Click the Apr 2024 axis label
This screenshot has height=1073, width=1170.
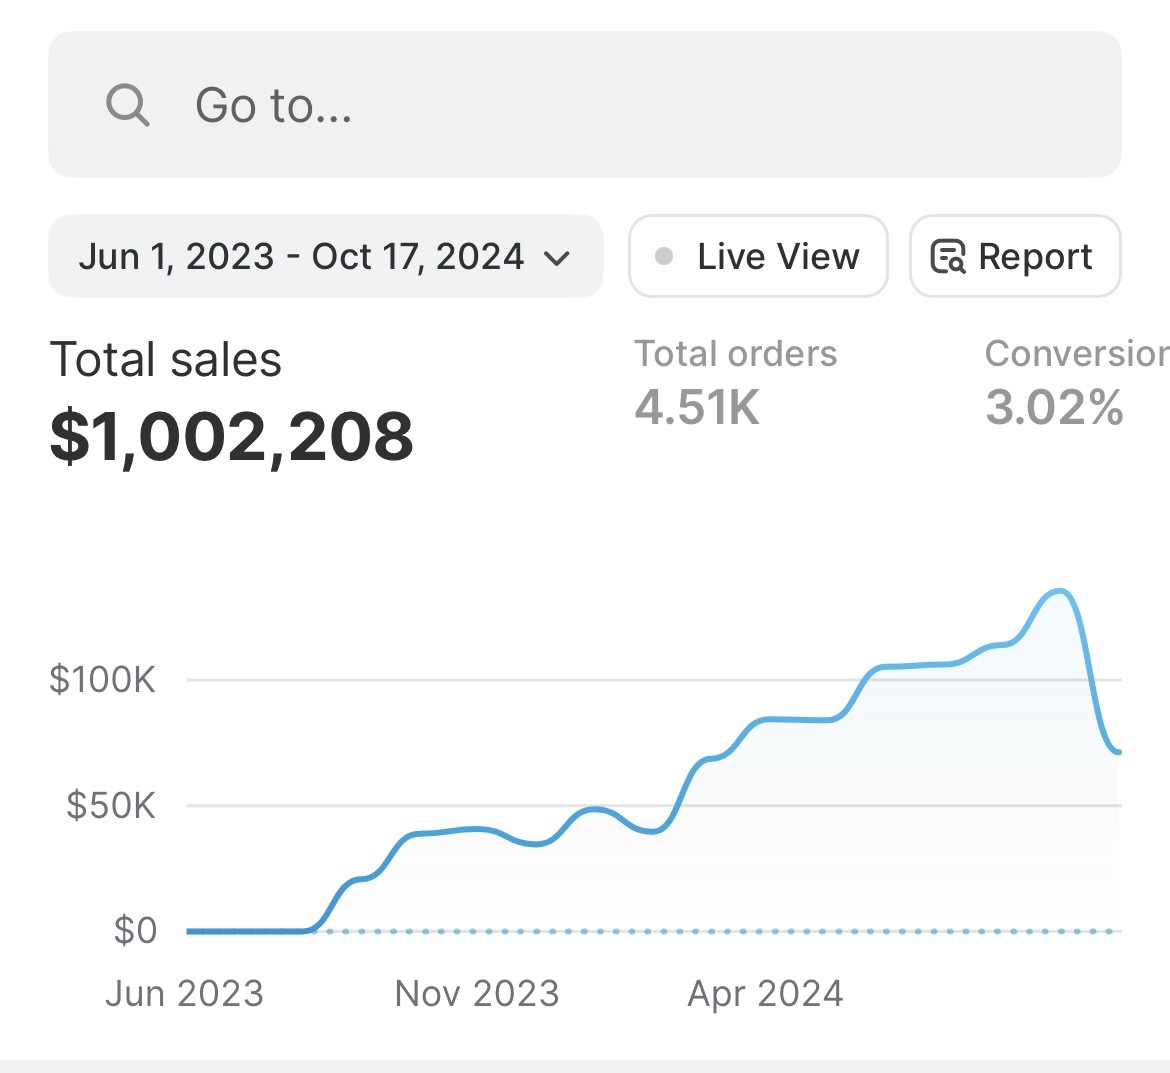point(766,994)
